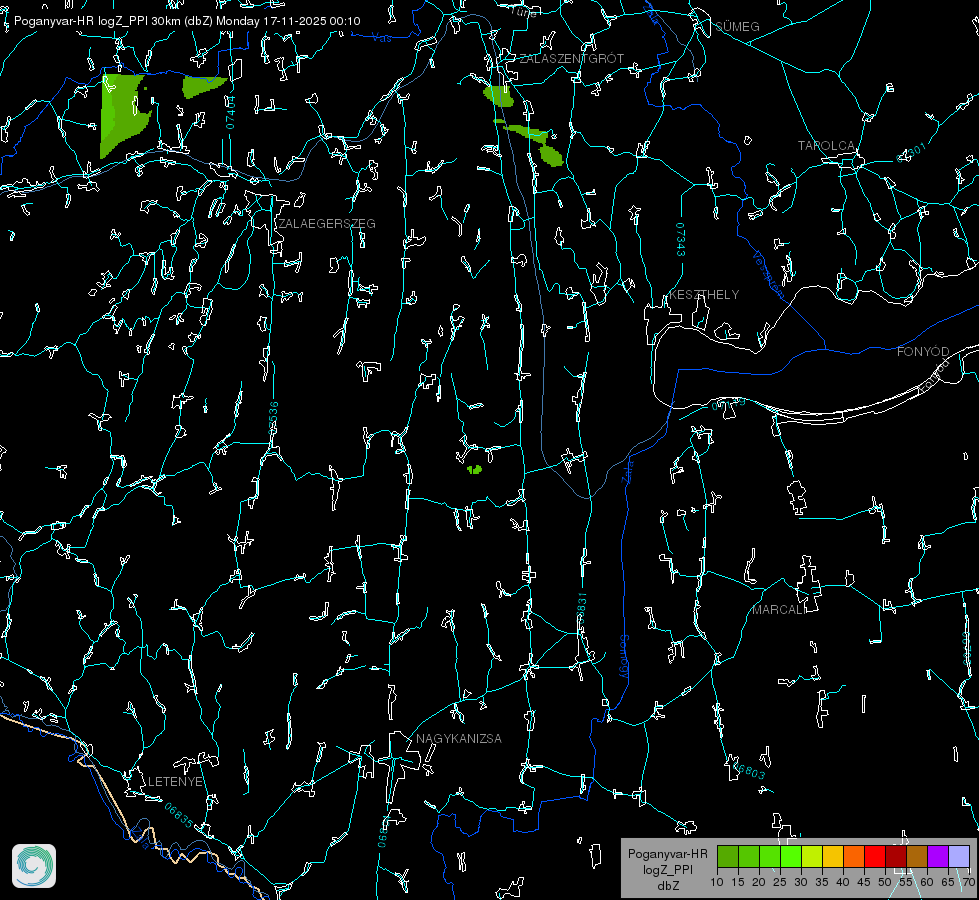Click the road number 06803 label
979x900 pixels.
coord(749,770)
